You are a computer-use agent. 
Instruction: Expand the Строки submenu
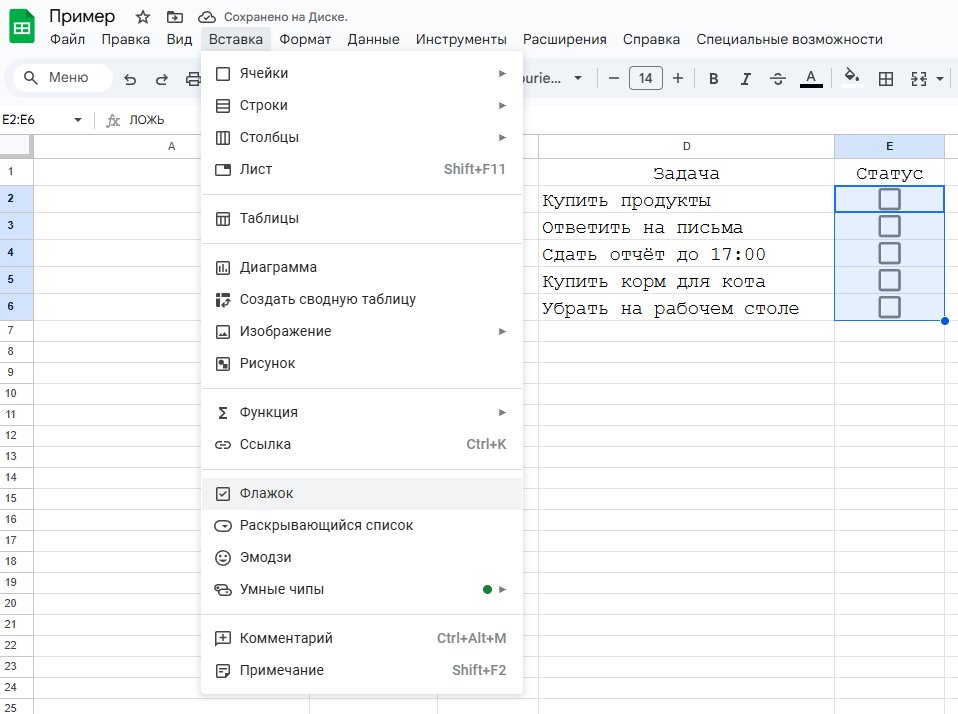pyautogui.click(x=362, y=105)
